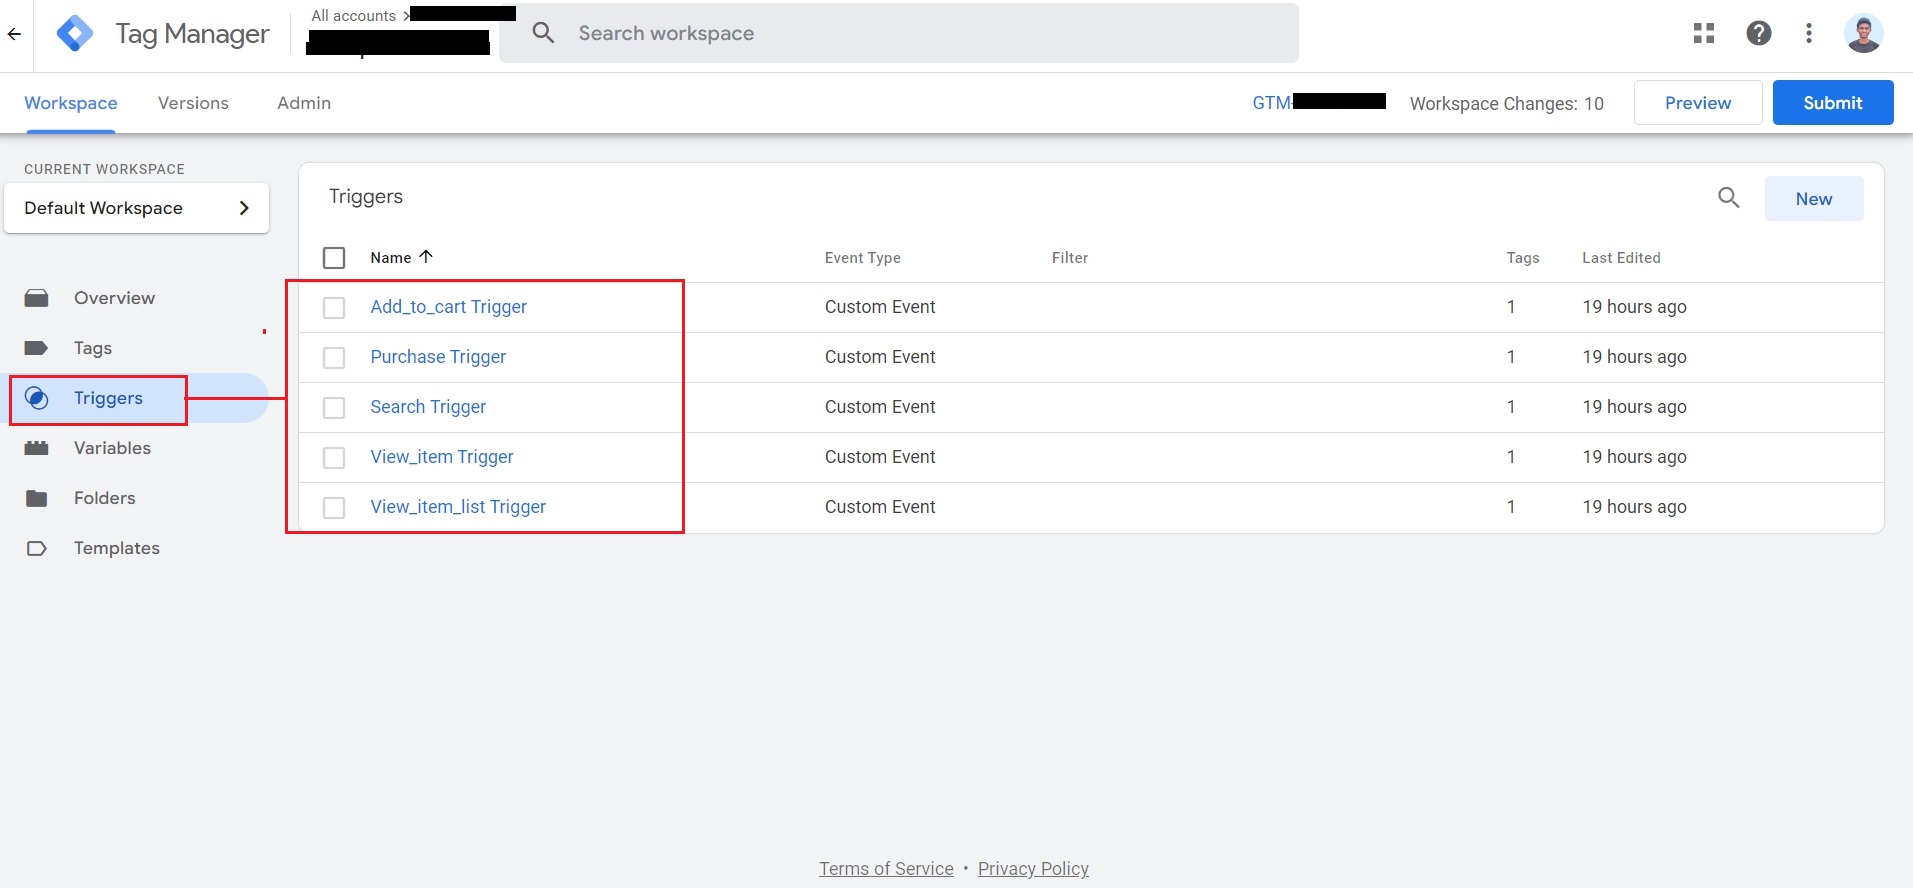Open the Add_to_cart Trigger link

pos(449,307)
